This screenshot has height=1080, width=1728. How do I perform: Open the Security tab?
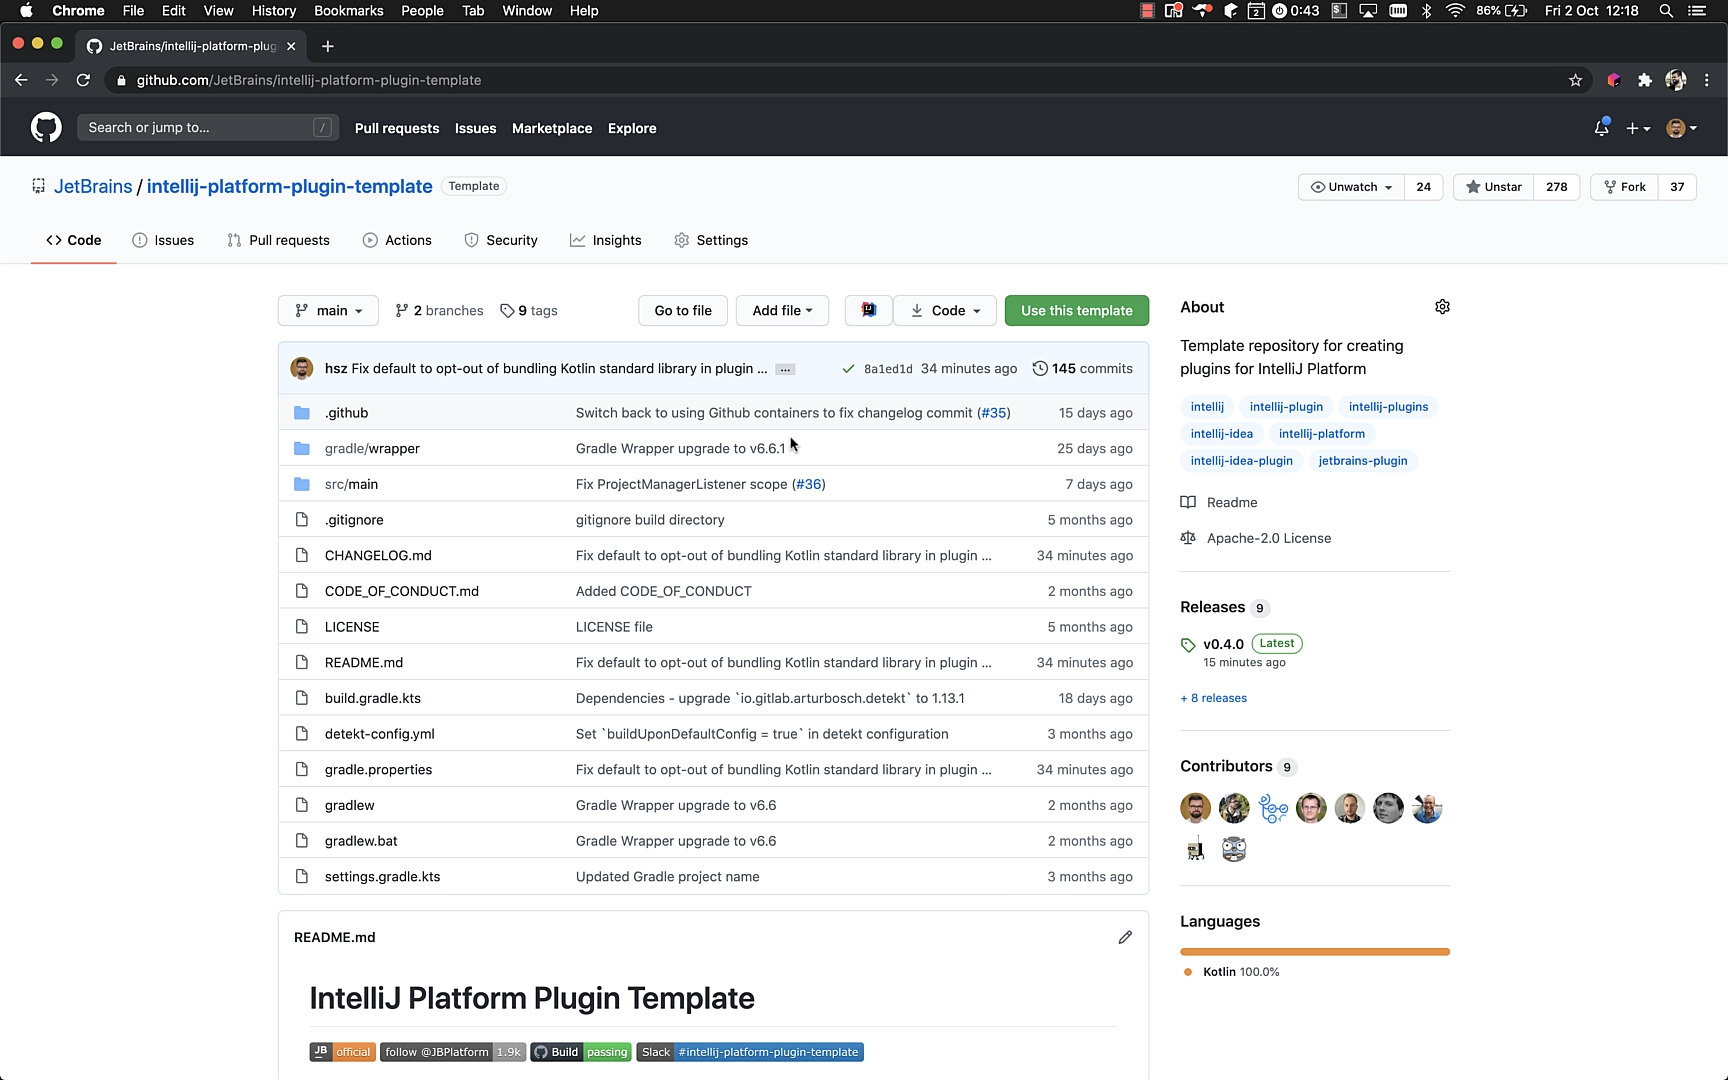[501, 240]
